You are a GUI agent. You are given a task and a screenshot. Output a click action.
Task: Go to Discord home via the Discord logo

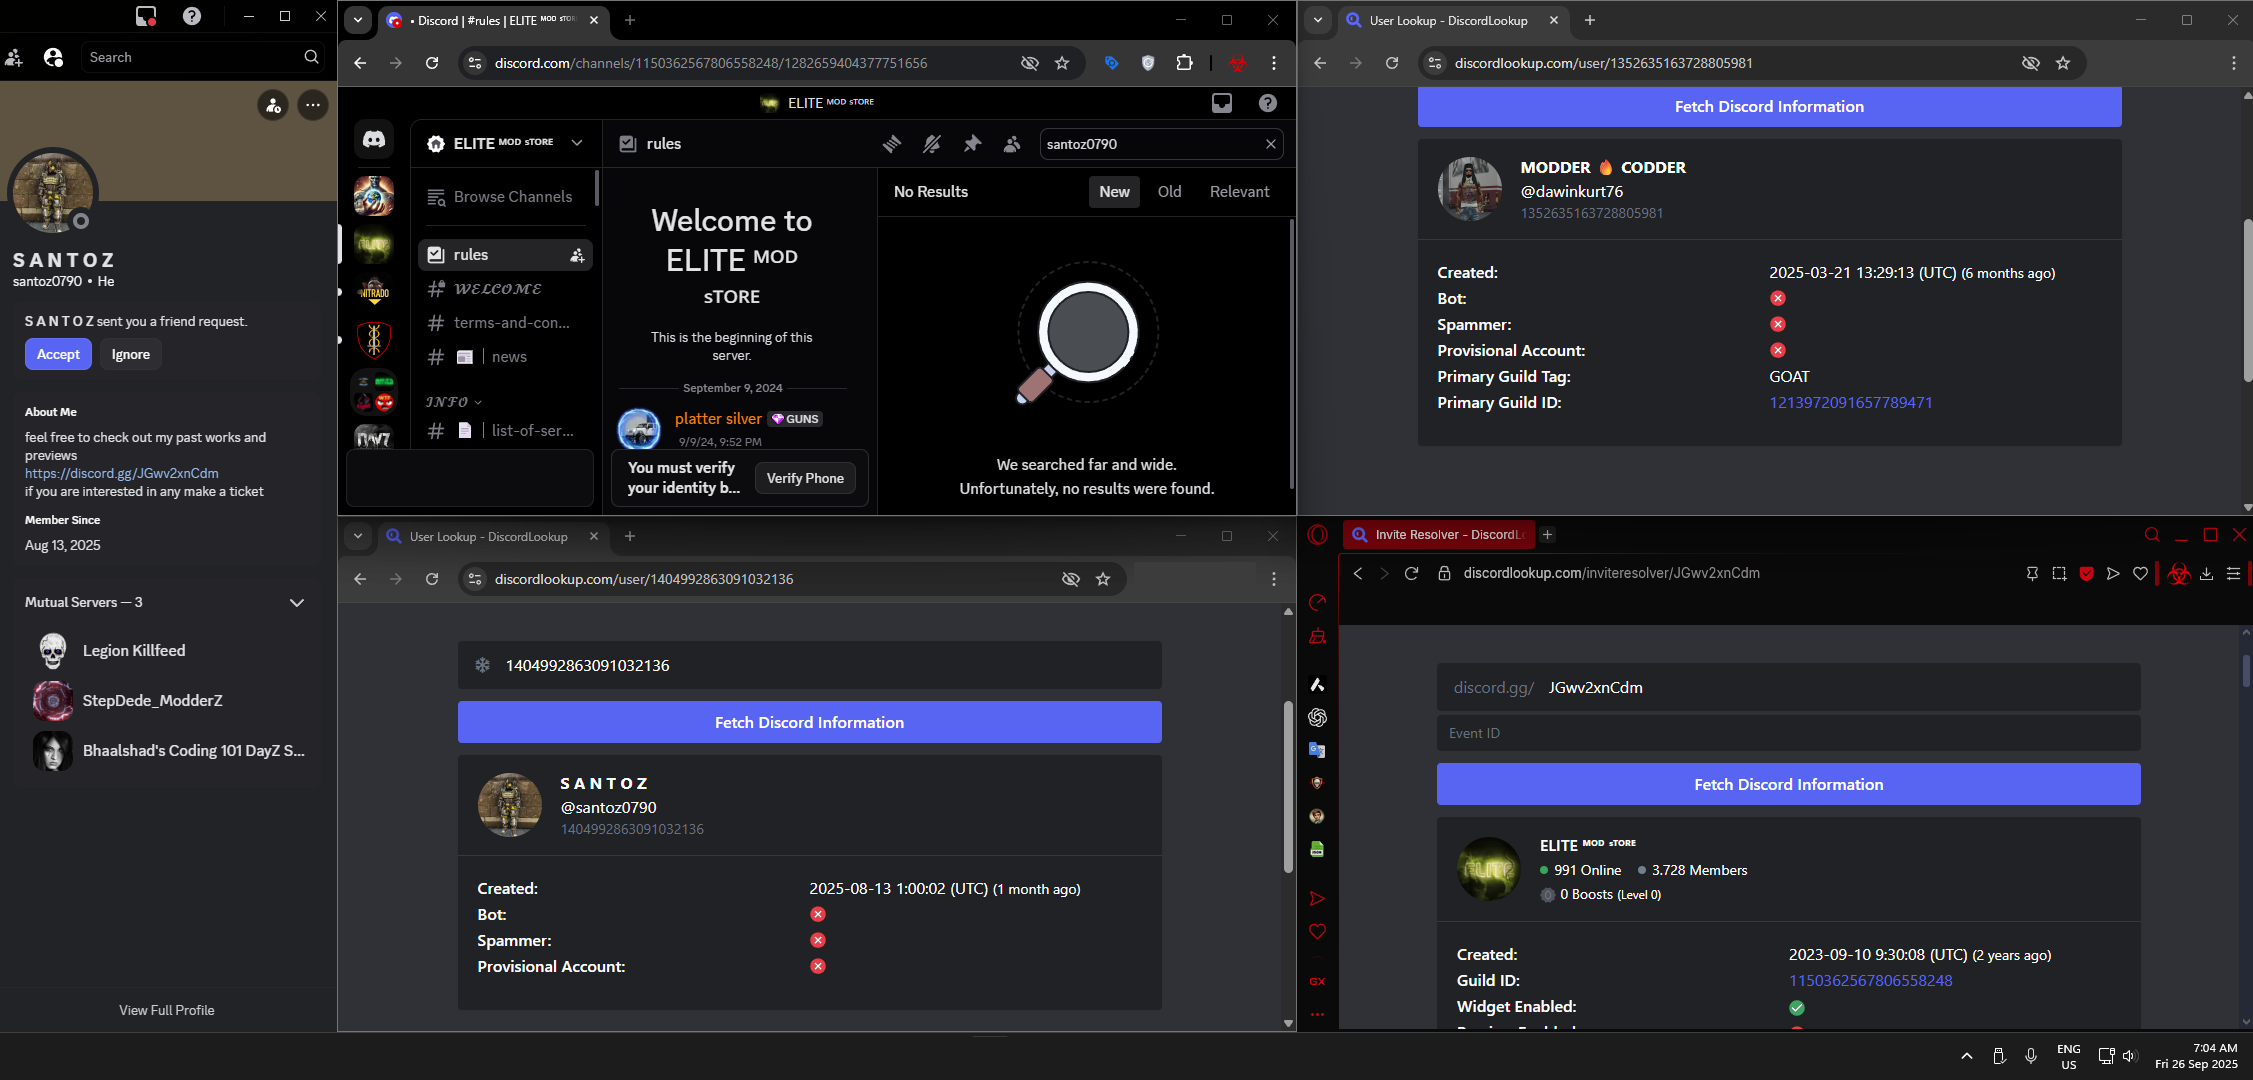pos(374,140)
